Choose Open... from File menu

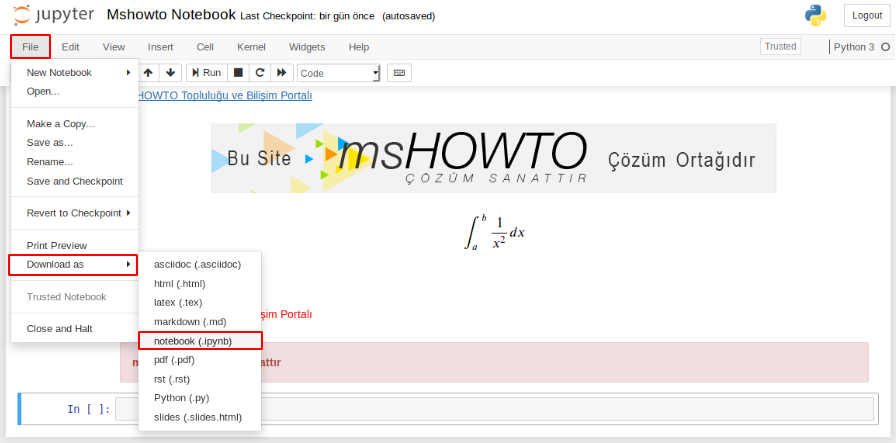[x=75, y=91]
